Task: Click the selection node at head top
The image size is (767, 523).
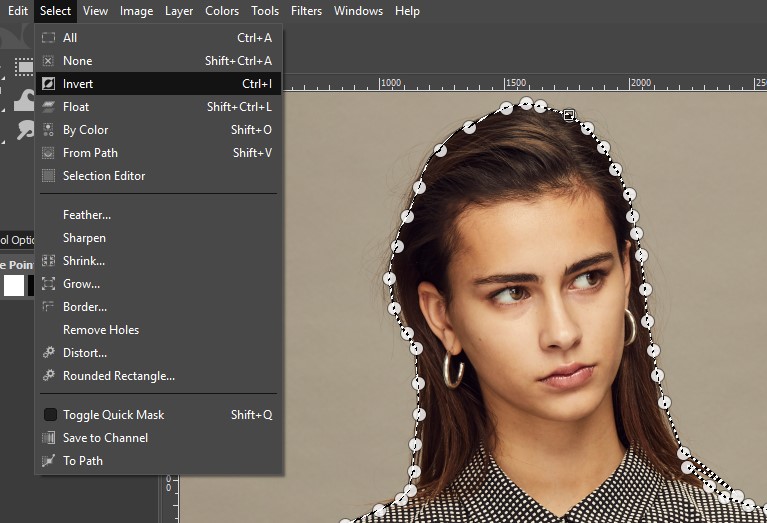Action: [x=526, y=103]
